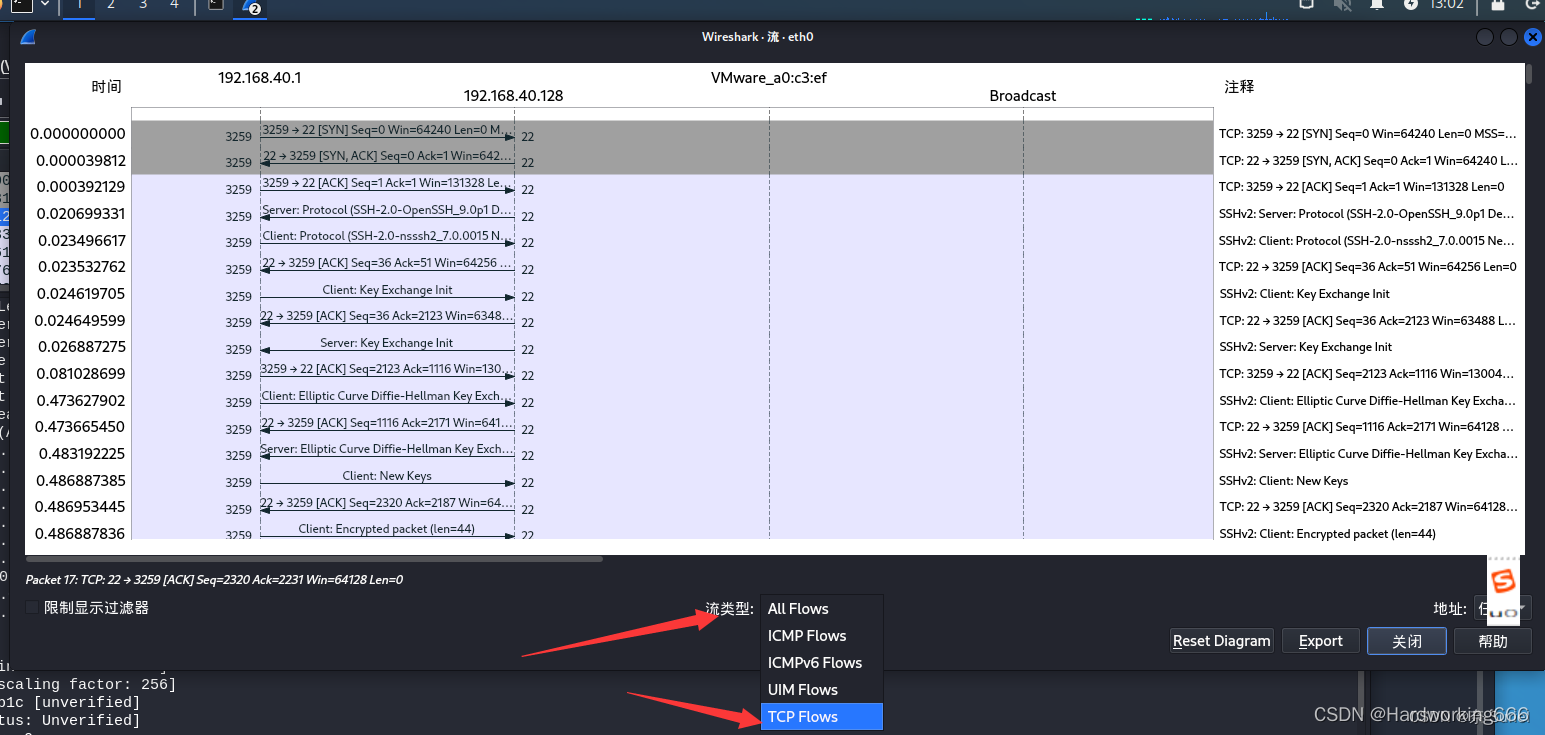Screen dimensions: 1545x735
Task: Switch to workspace 3 in the panel
Action: coord(143,6)
